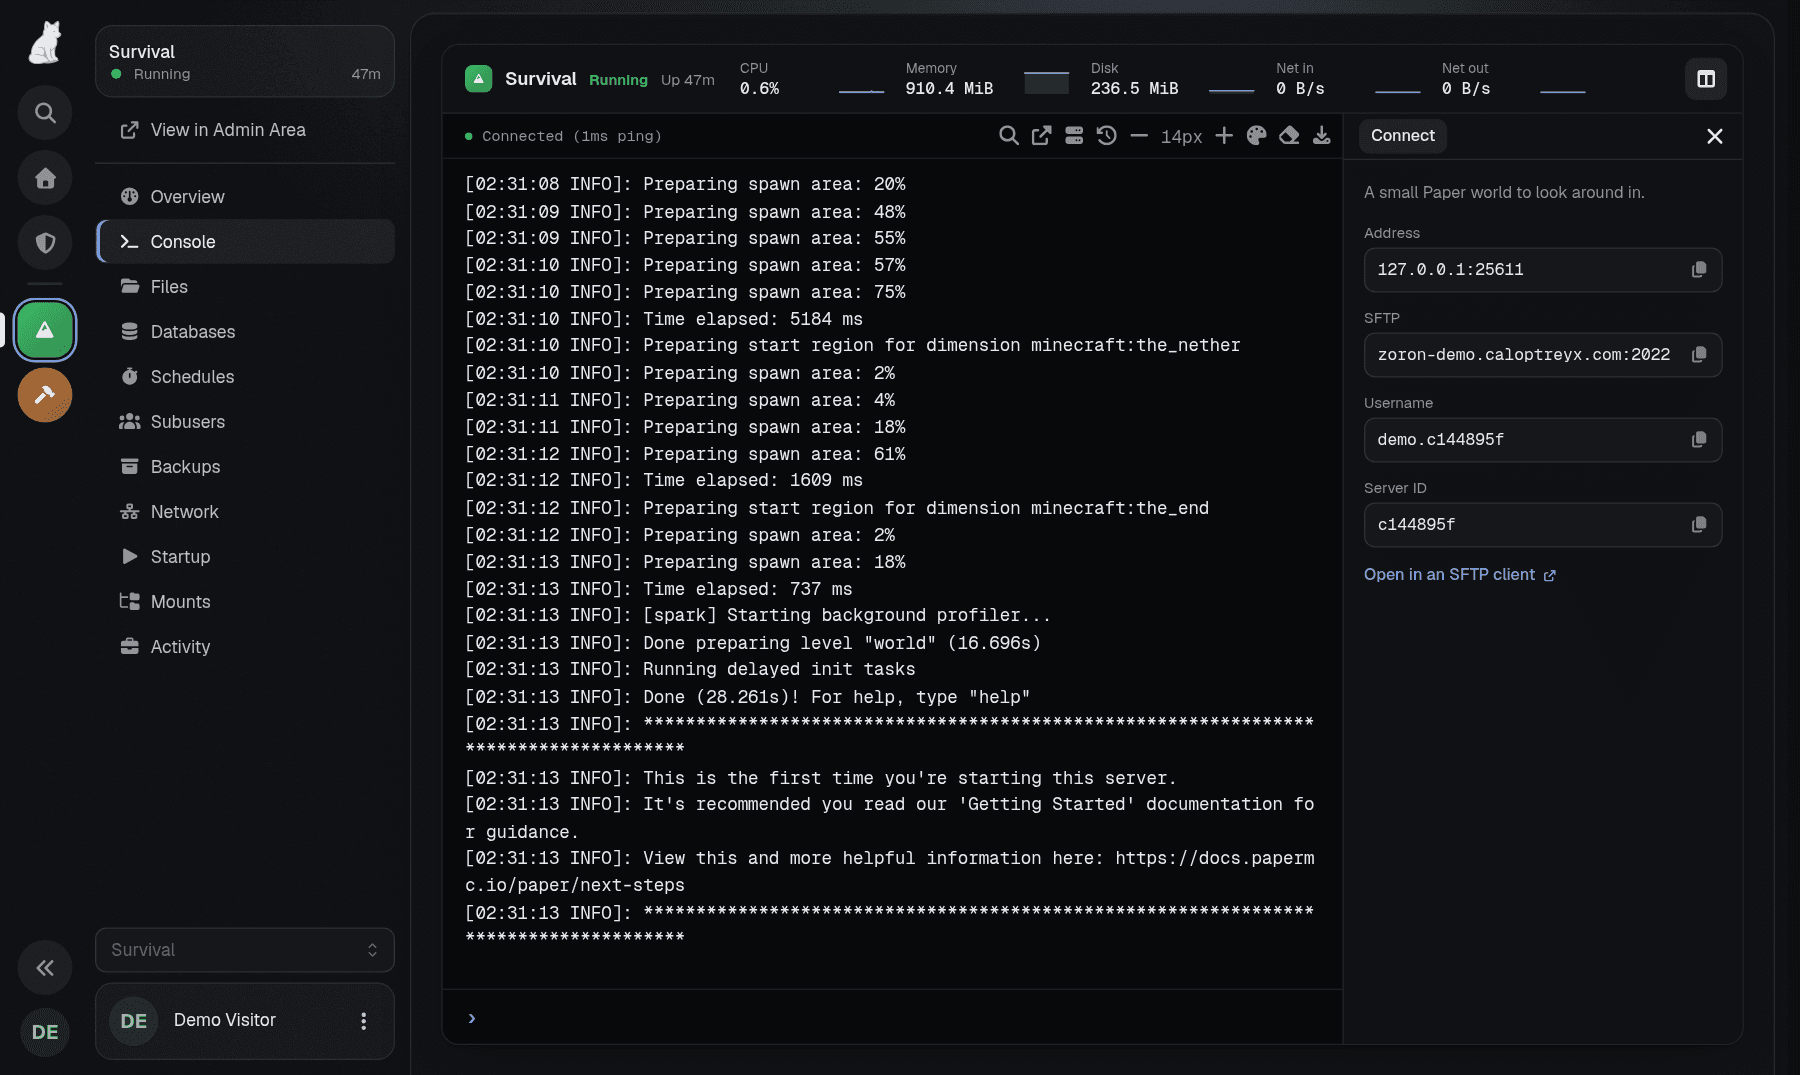Click "Done (28.261s)!" log line
Image resolution: width=1800 pixels, height=1075 pixels.
pos(748,697)
